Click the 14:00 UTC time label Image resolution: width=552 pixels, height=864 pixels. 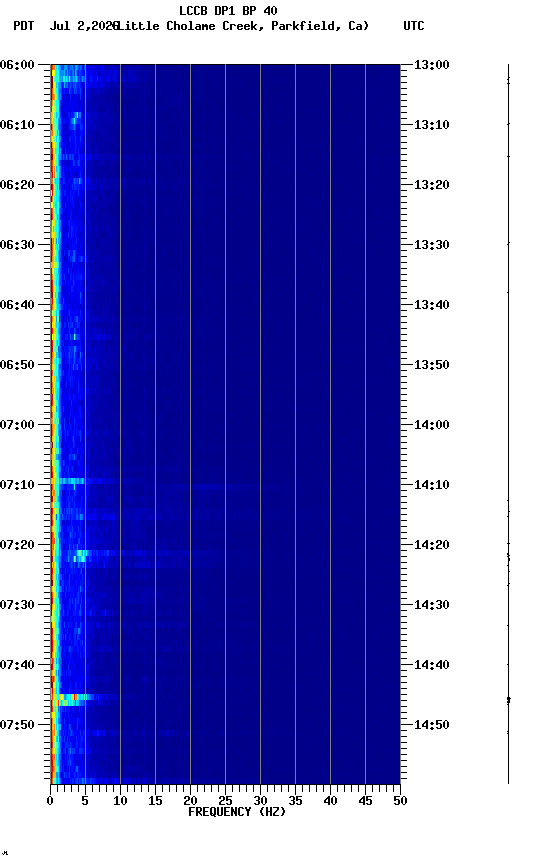pos(432,425)
